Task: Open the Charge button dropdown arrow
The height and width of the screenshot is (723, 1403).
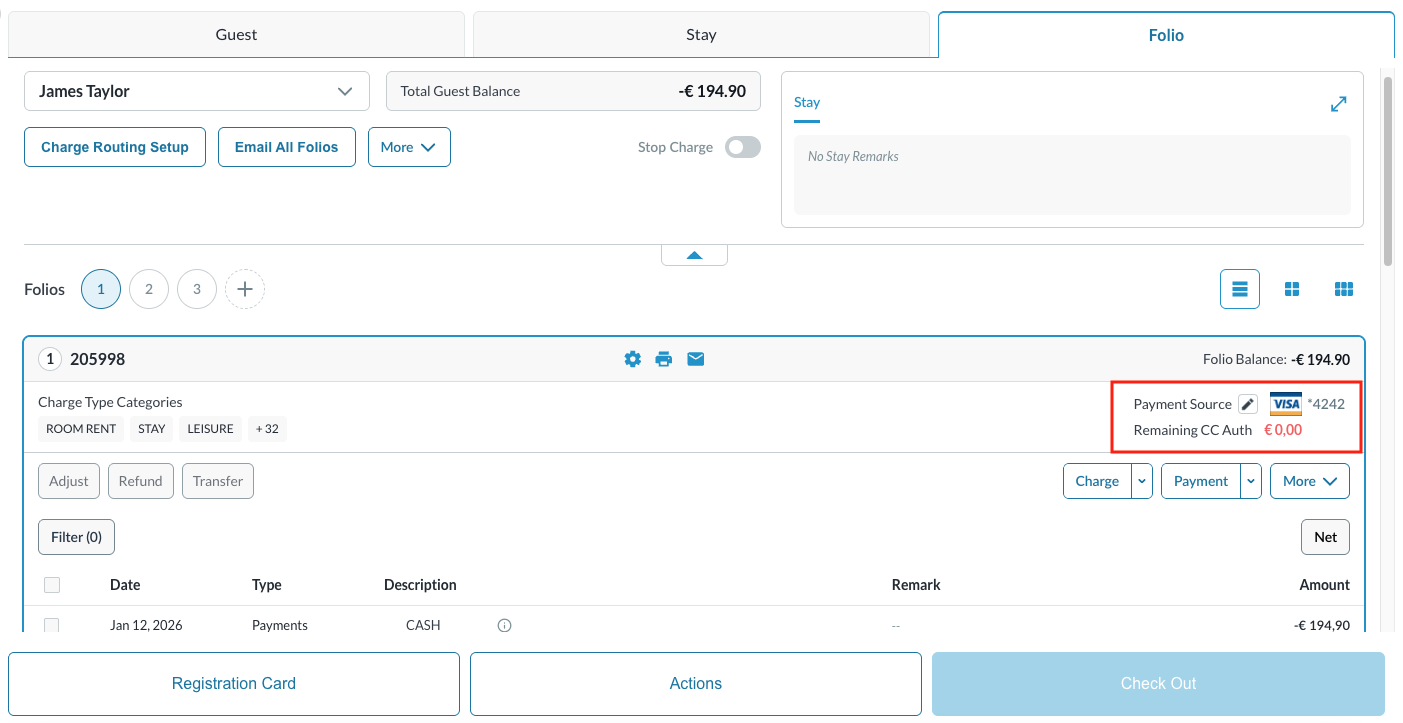Action: pos(1142,481)
